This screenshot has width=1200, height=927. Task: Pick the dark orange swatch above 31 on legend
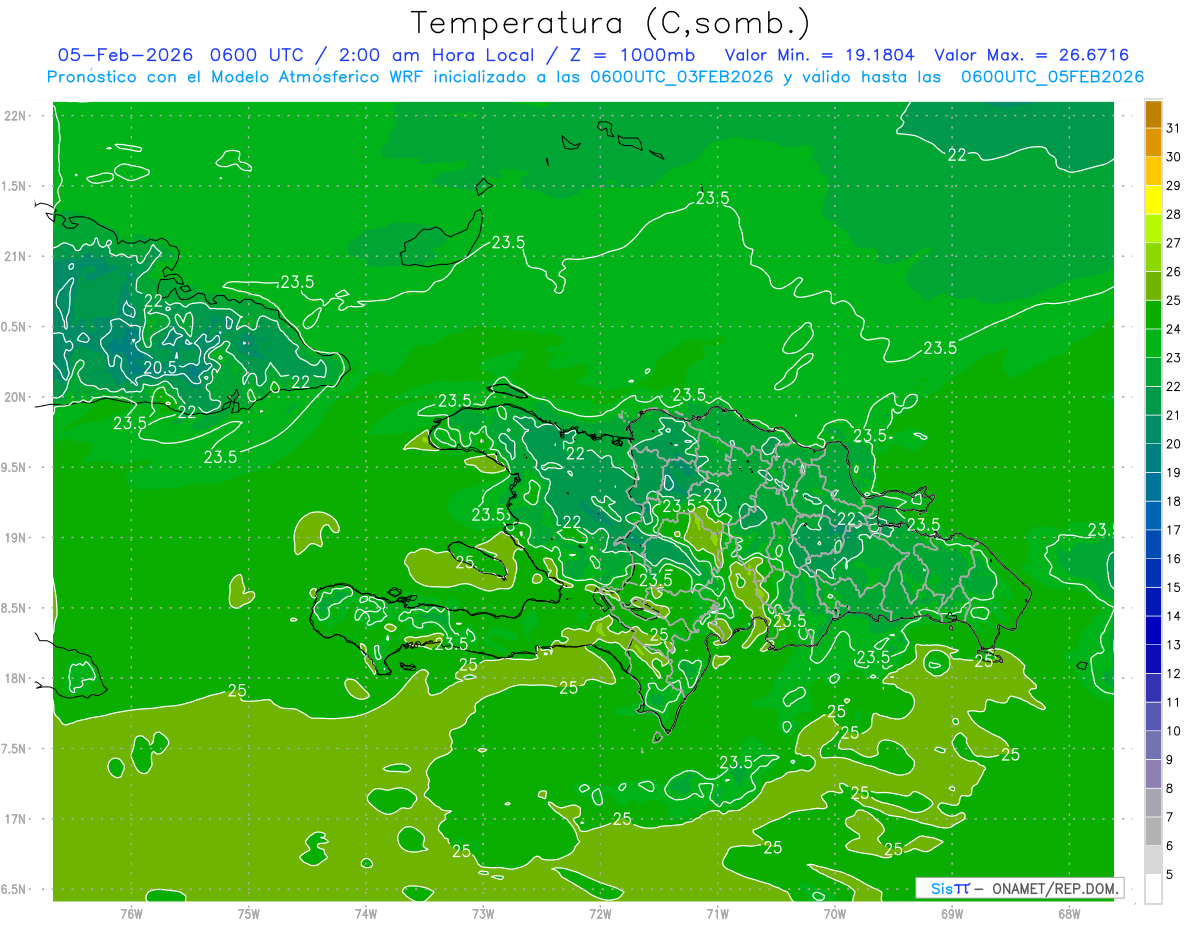click(1153, 114)
